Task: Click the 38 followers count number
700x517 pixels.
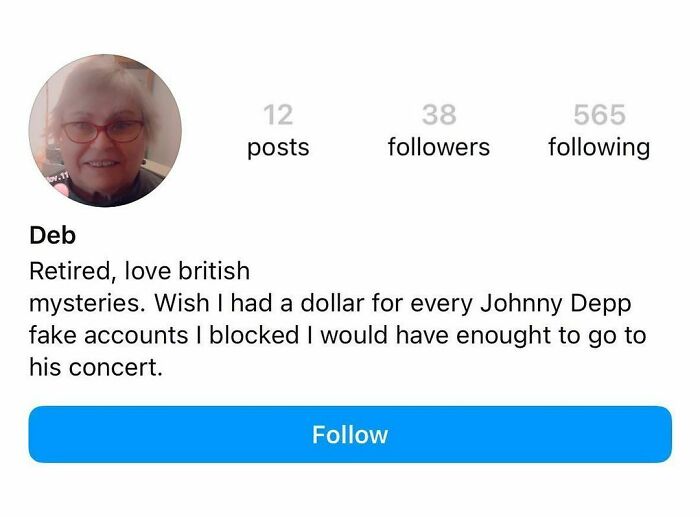Action: click(438, 114)
